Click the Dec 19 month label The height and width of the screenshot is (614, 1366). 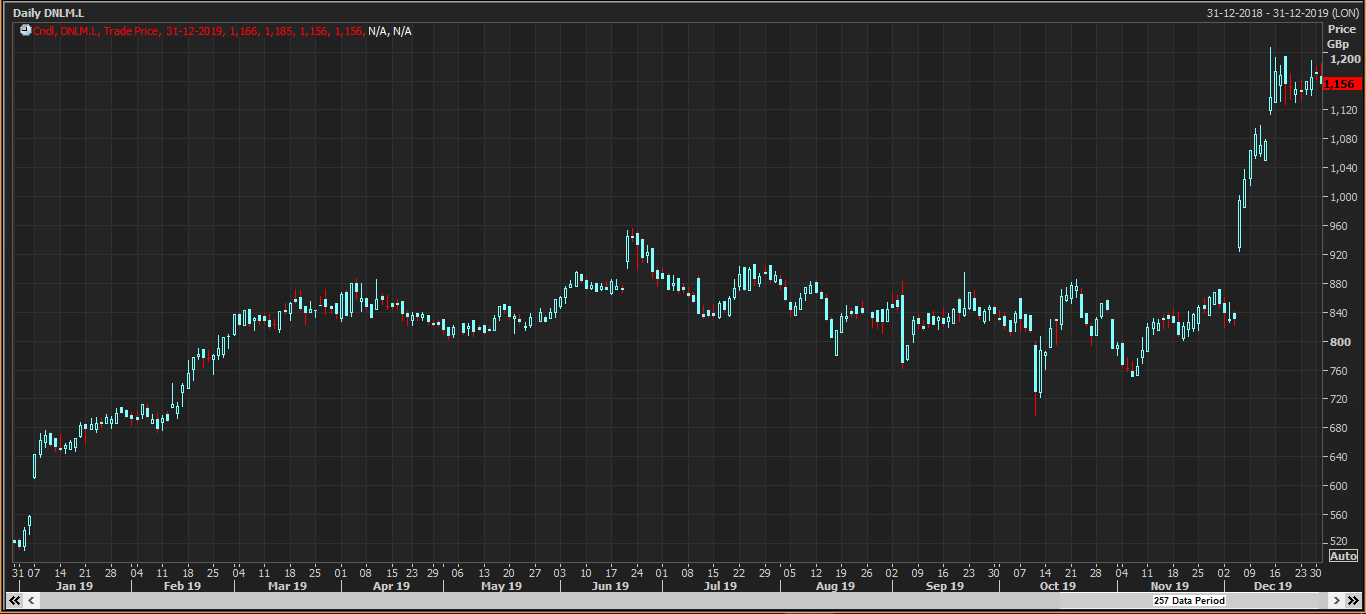(1273, 586)
